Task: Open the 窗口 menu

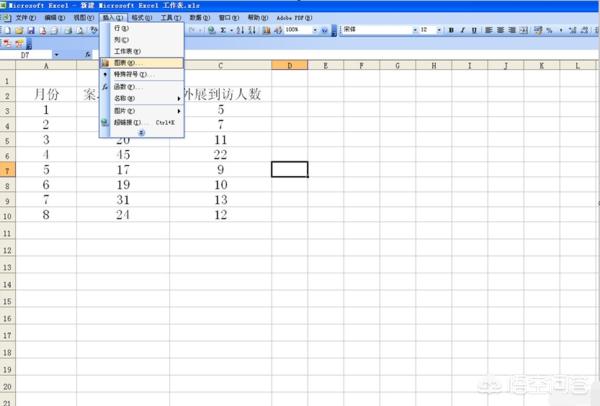Action: coord(229,18)
